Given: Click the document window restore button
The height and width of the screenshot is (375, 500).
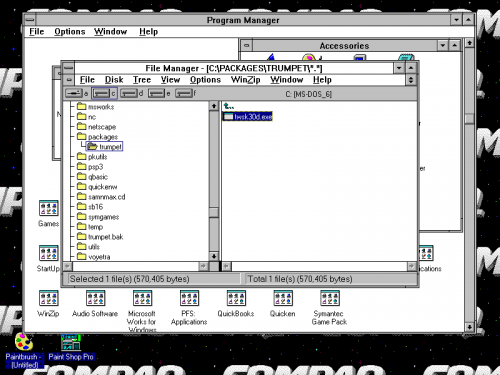Looking at the screenshot, I should pyautogui.click(x=411, y=80).
